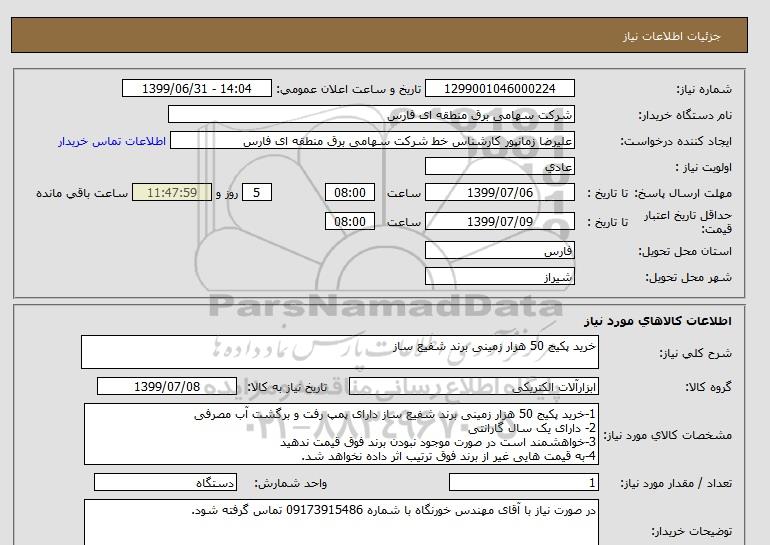This screenshot has width=770, height=545.
Task: Click the header جزئیات اطلاعات نیاز
Action: 671,37
